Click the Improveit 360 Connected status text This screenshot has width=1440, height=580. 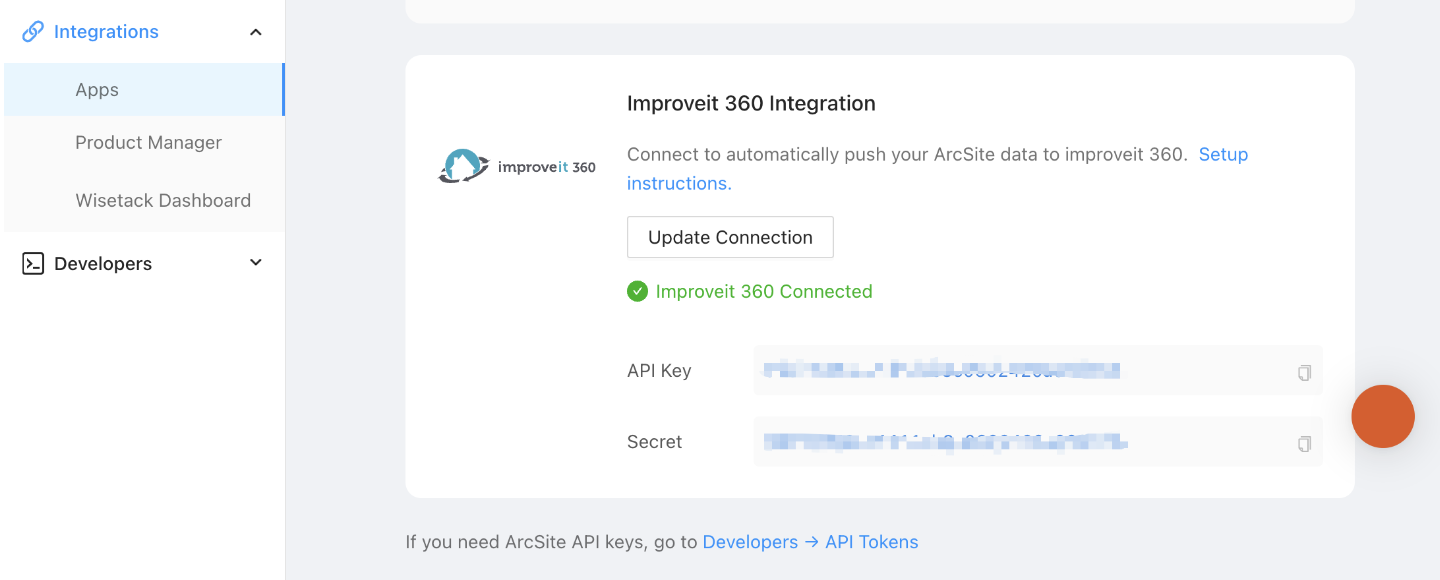click(764, 291)
